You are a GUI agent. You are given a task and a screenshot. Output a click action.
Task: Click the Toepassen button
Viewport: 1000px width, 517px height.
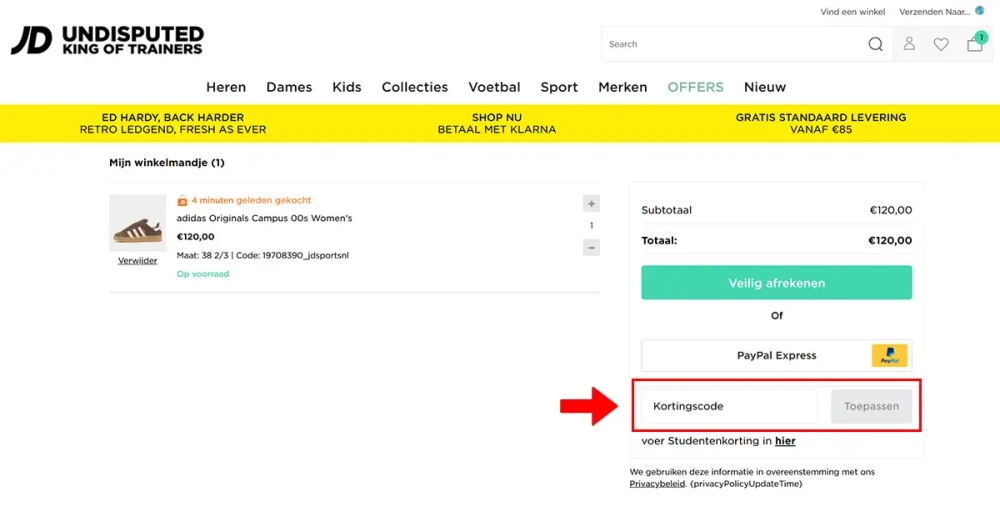coord(871,406)
